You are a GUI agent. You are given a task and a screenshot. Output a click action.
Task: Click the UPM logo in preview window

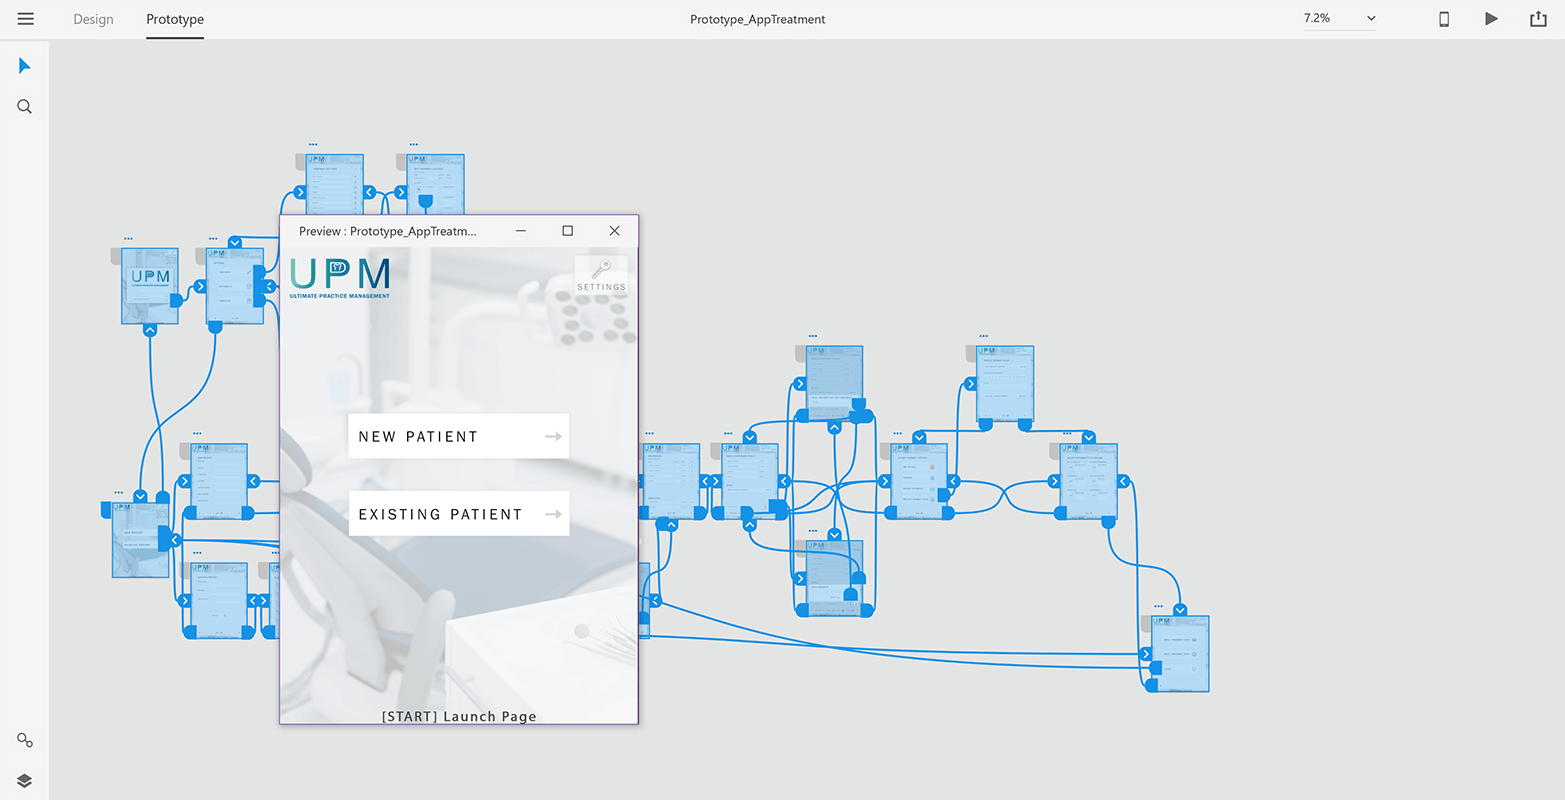point(340,278)
